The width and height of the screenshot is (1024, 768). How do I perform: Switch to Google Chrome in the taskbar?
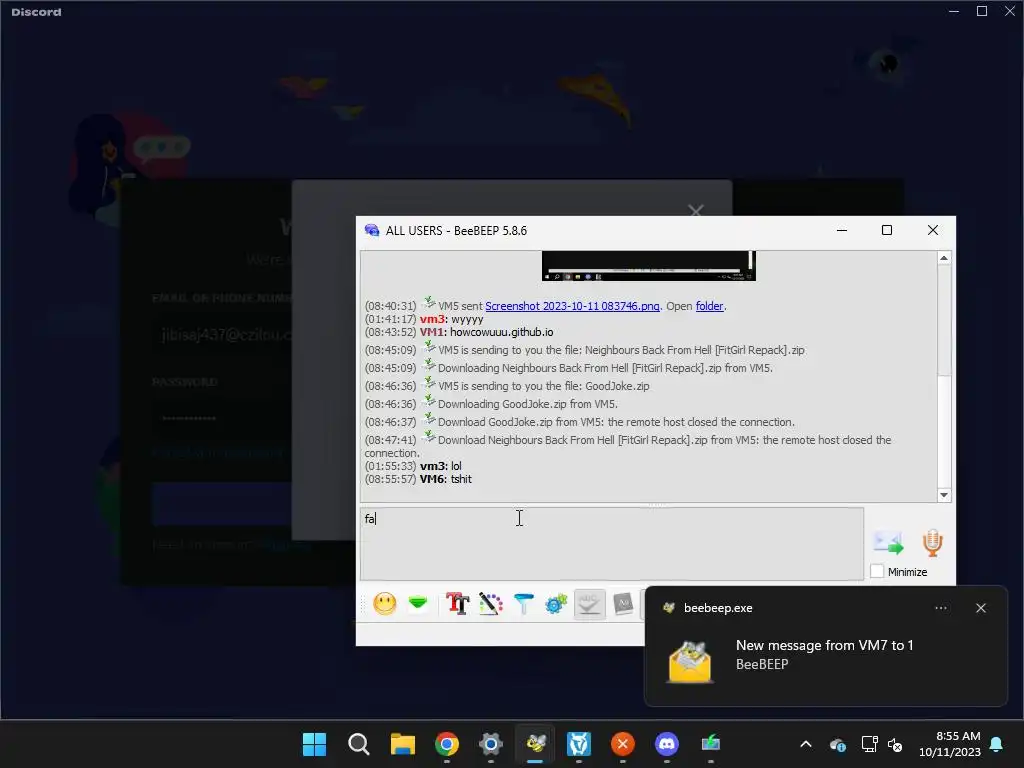click(447, 744)
